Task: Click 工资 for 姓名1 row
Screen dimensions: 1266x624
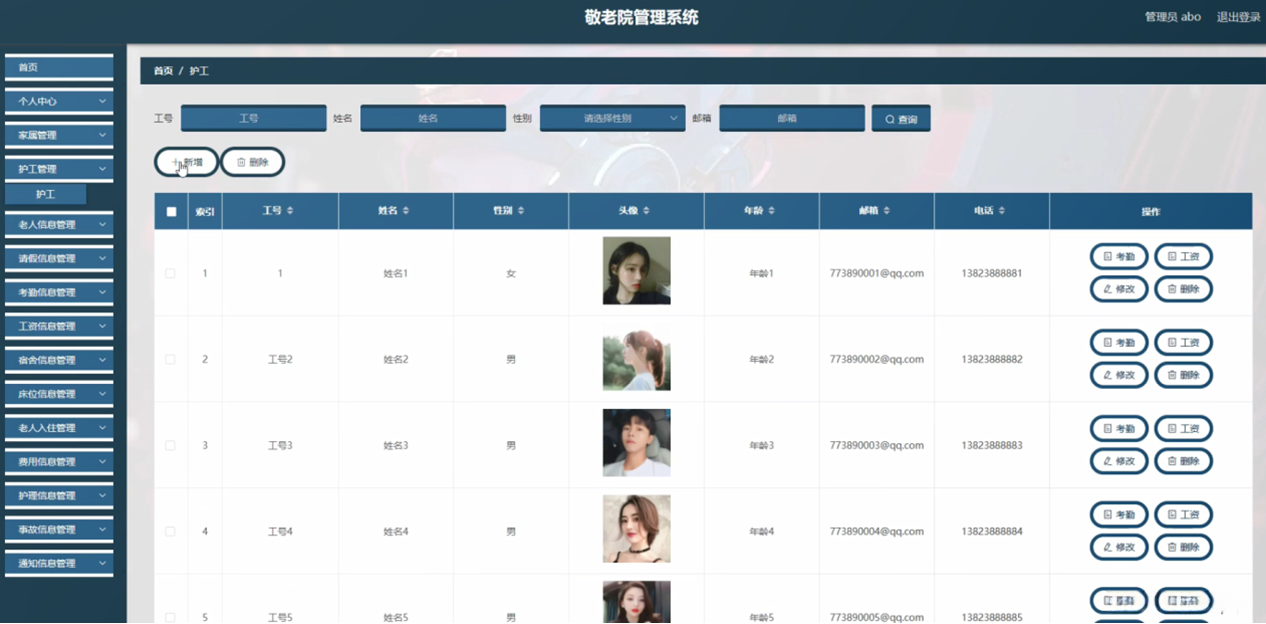Action: pos(1183,257)
